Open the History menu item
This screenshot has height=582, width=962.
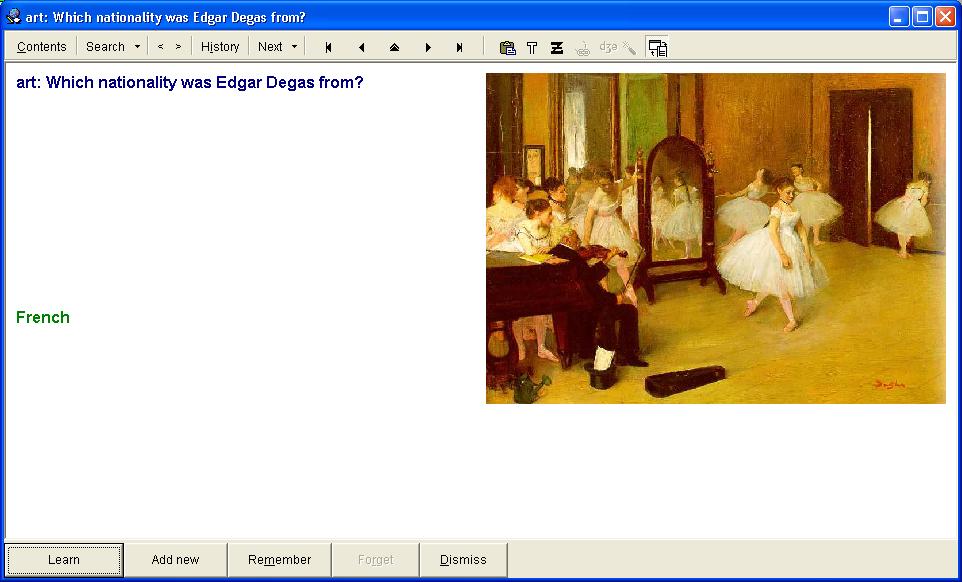tap(220, 47)
